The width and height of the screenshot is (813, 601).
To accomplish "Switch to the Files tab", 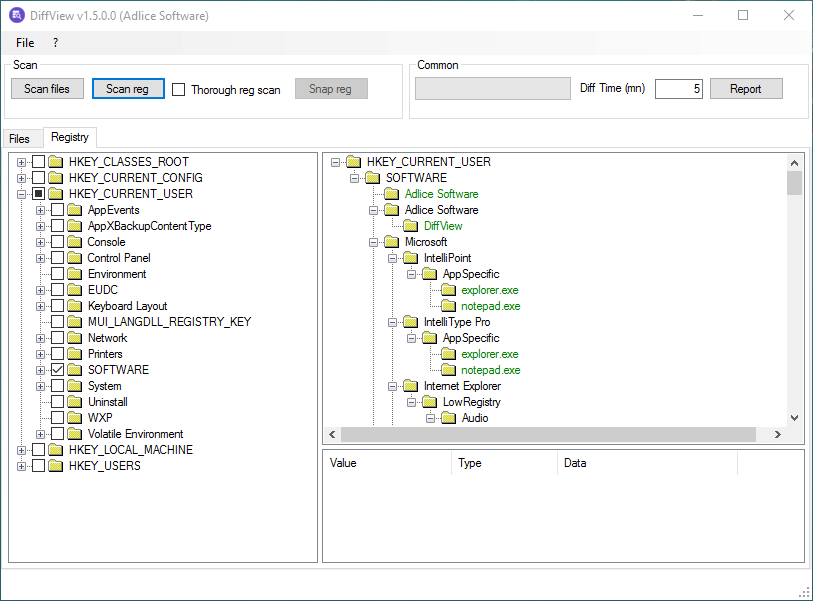I will pos(20,138).
